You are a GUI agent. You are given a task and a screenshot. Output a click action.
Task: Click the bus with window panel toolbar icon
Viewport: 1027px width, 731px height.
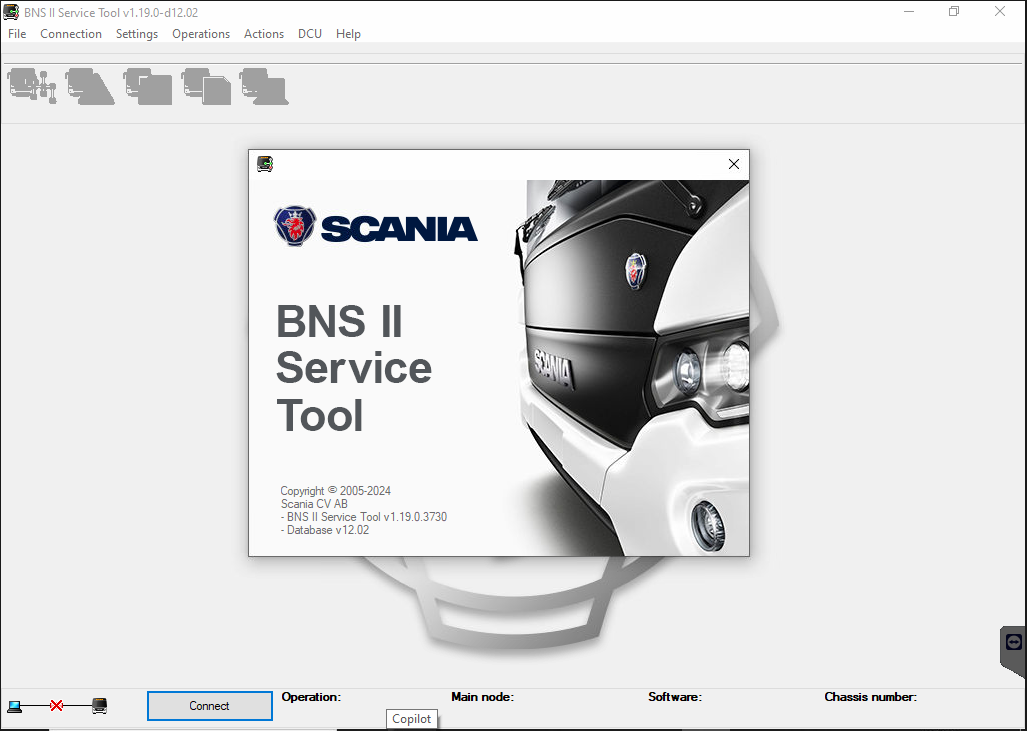tap(148, 86)
